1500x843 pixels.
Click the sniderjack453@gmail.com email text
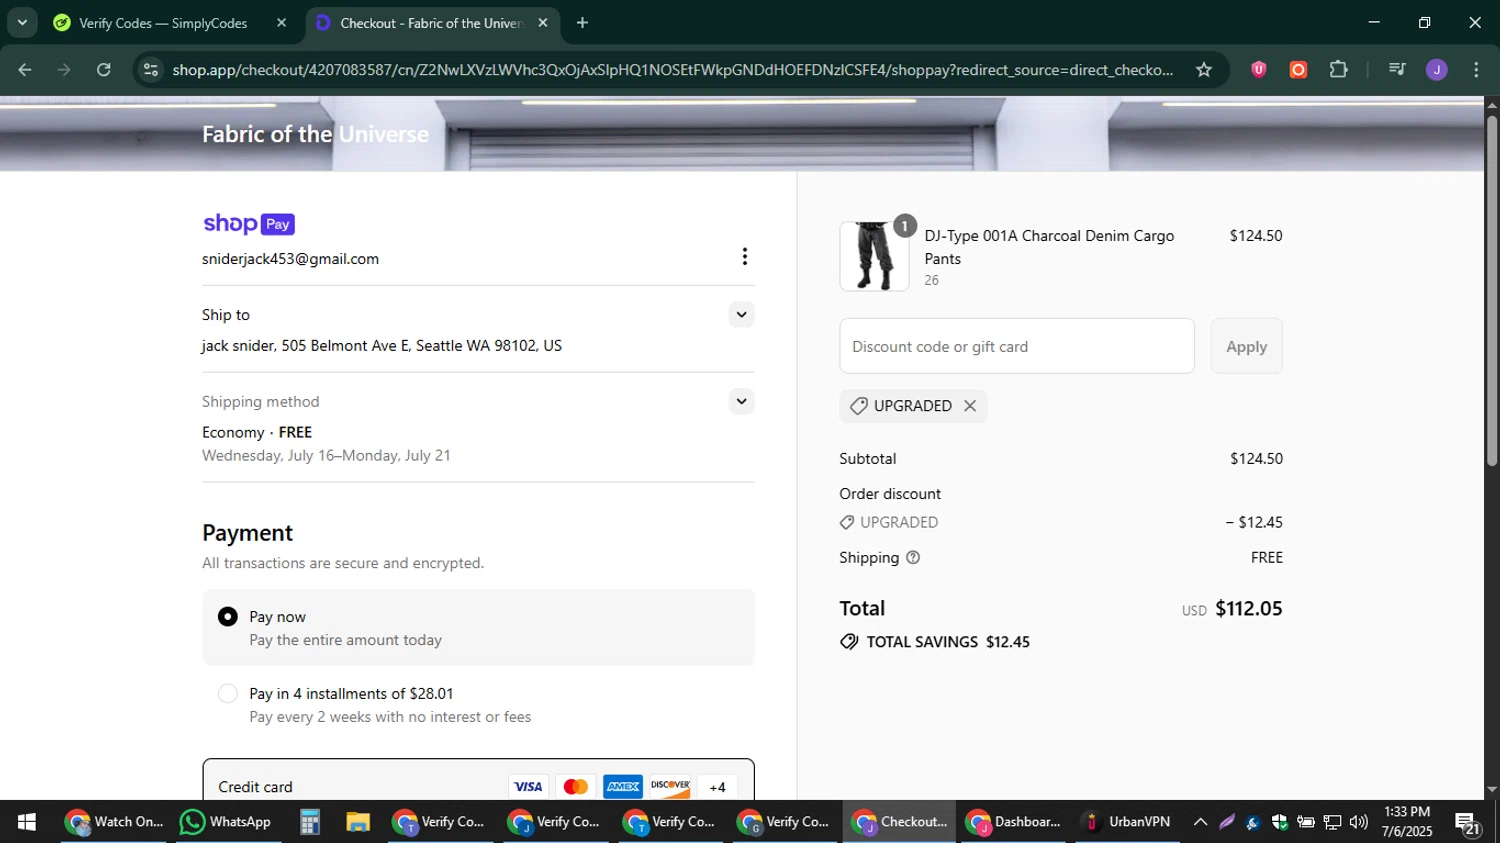pyautogui.click(x=290, y=259)
